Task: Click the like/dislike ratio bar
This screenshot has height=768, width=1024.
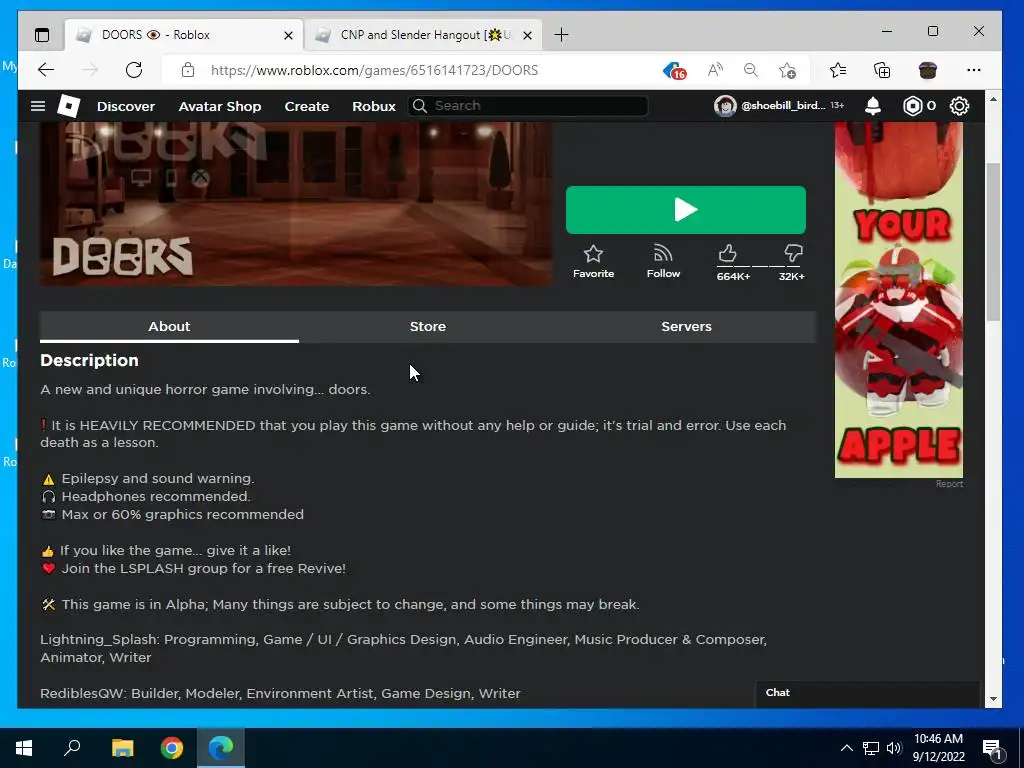Action: click(x=760, y=266)
